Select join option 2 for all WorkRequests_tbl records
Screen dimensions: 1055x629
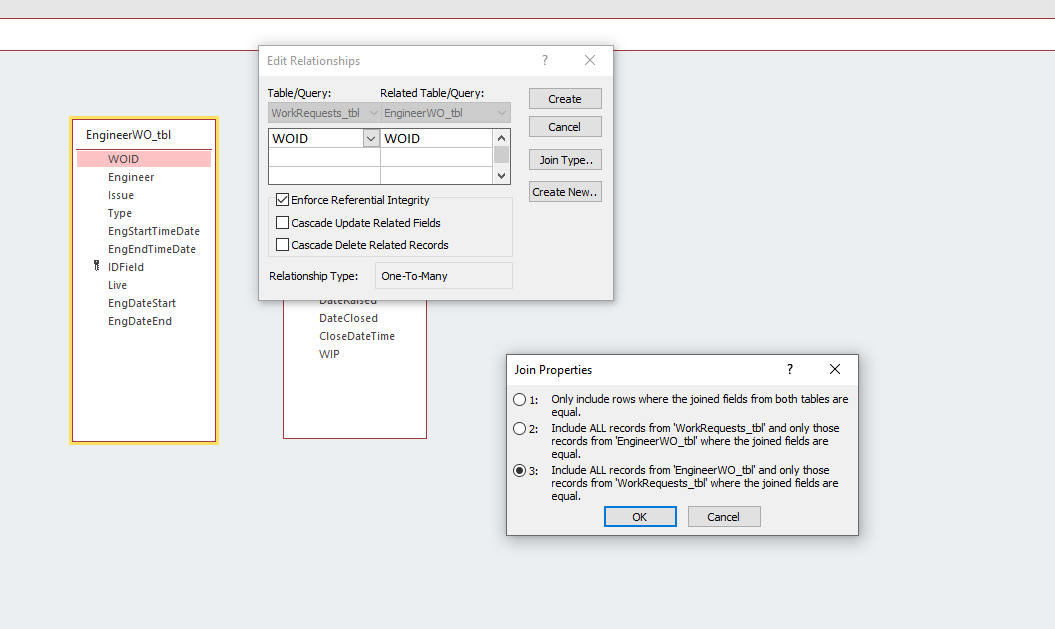[519, 429]
